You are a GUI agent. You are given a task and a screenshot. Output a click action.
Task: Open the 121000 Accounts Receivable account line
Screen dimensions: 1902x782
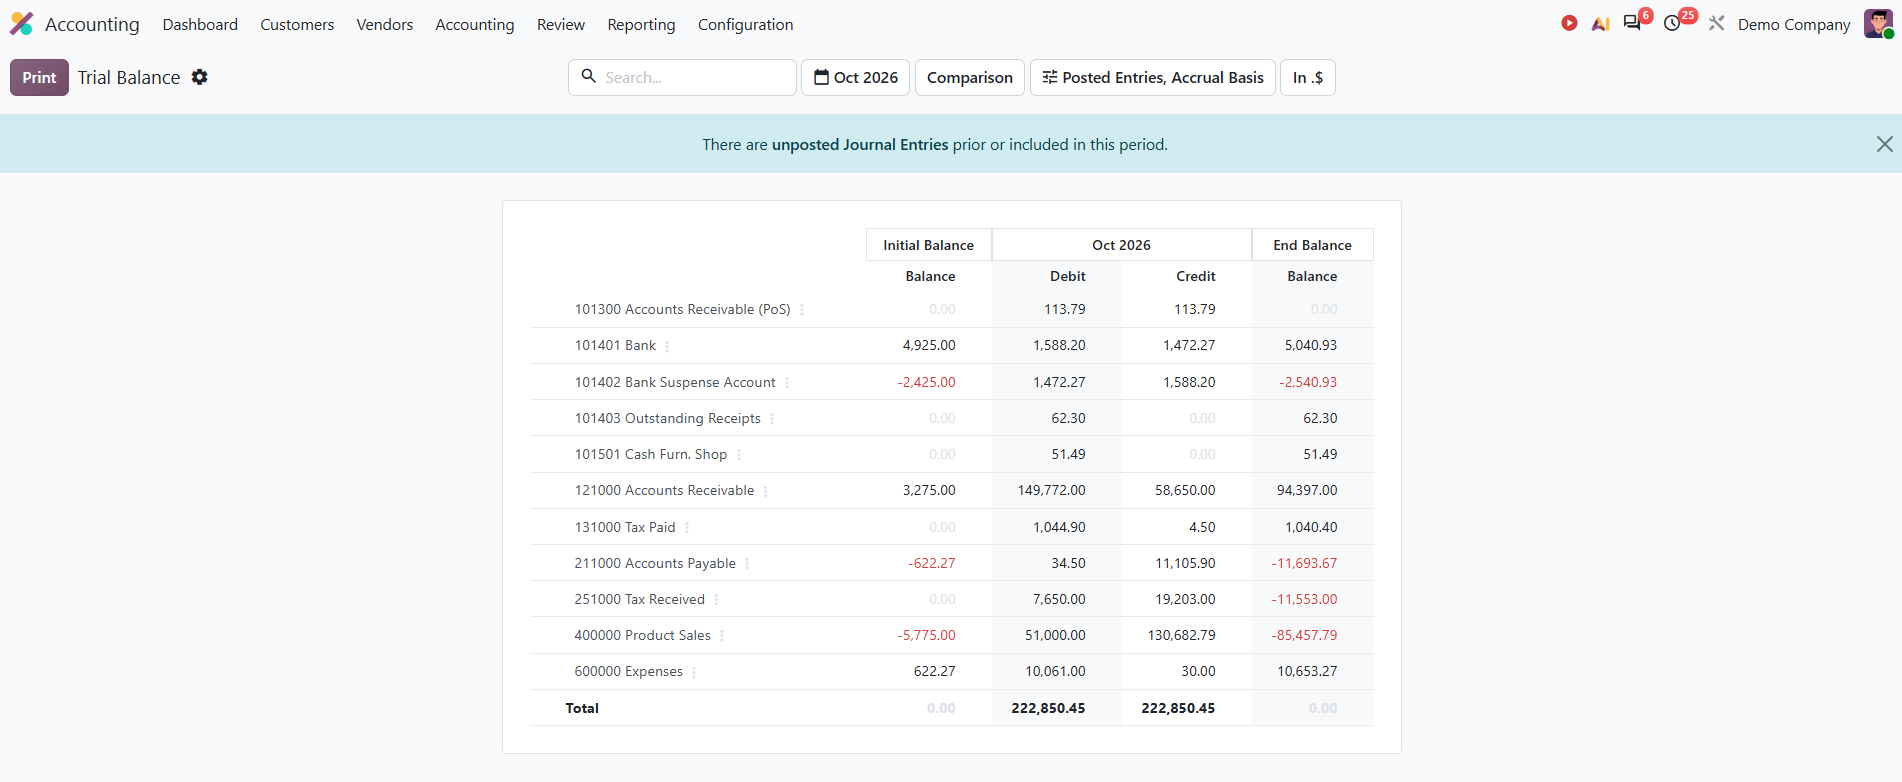pyautogui.click(x=664, y=490)
